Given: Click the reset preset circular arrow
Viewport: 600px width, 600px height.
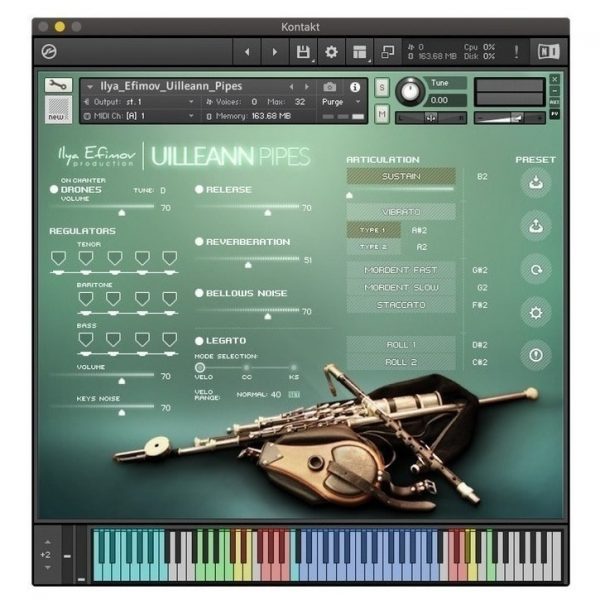Looking at the screenshot, I should coord(536,269).
